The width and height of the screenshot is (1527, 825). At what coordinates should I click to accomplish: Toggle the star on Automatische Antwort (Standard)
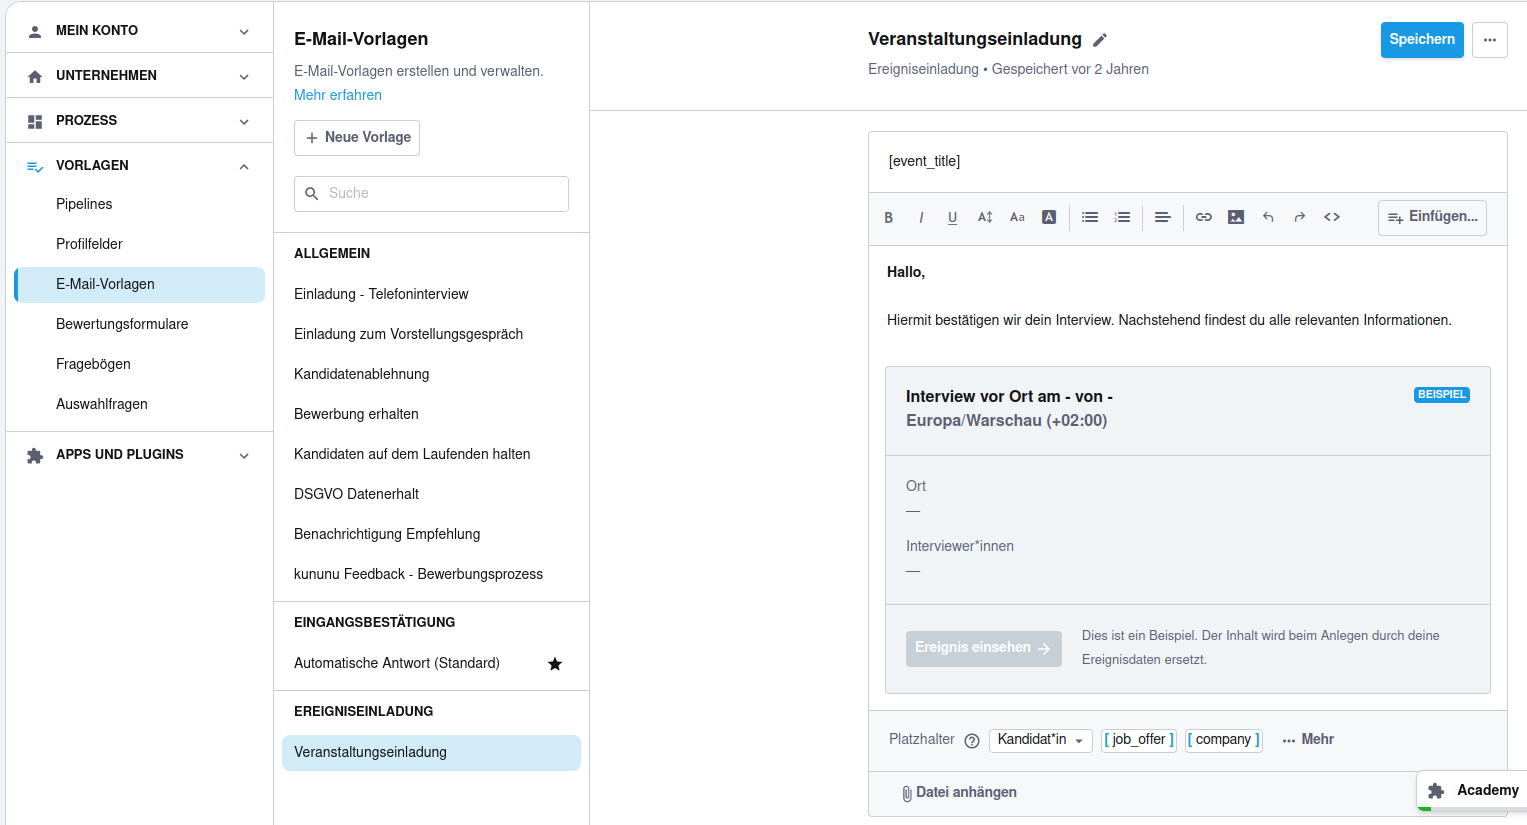click(x=555, y=663)
